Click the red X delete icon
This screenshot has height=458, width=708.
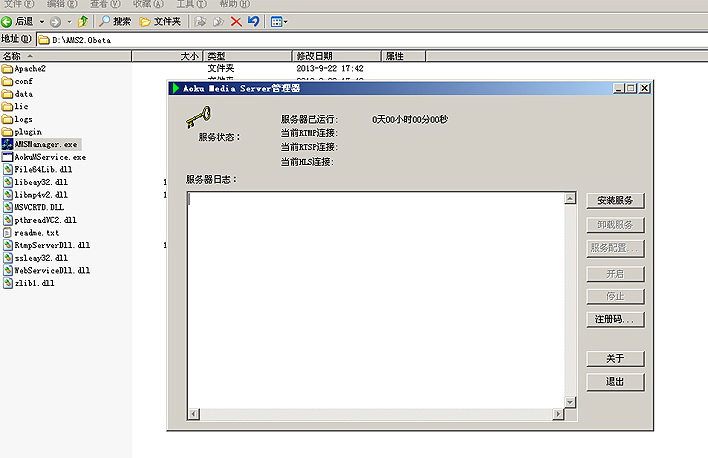coord(236,22)
